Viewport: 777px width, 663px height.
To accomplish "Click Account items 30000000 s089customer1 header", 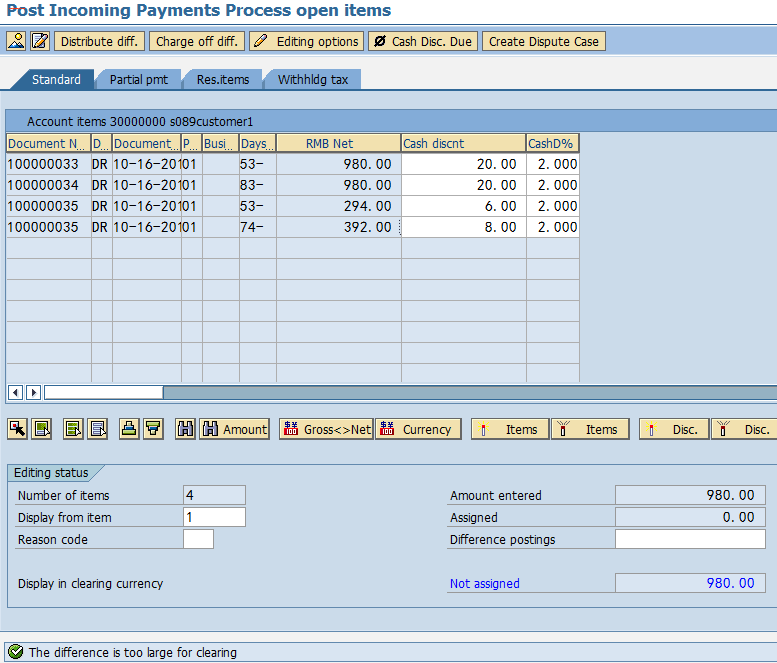I will tap(140, 121).
